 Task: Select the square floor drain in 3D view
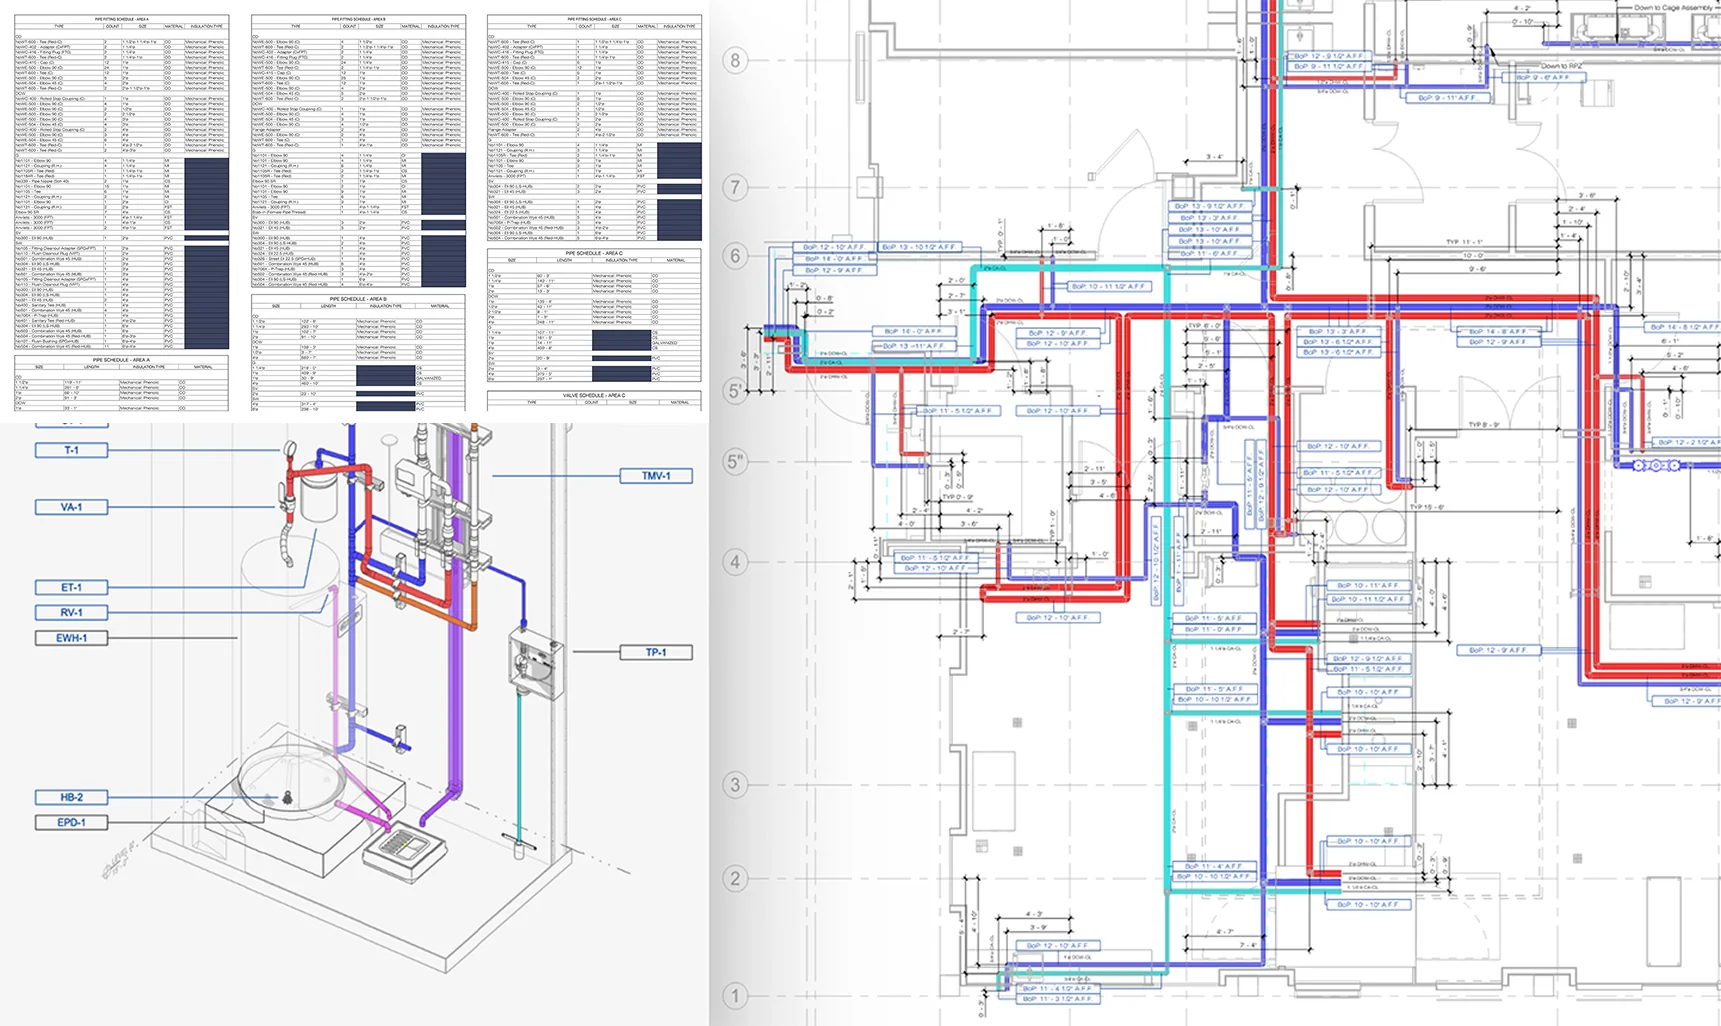pyautogui.click(x=404, y=851)
